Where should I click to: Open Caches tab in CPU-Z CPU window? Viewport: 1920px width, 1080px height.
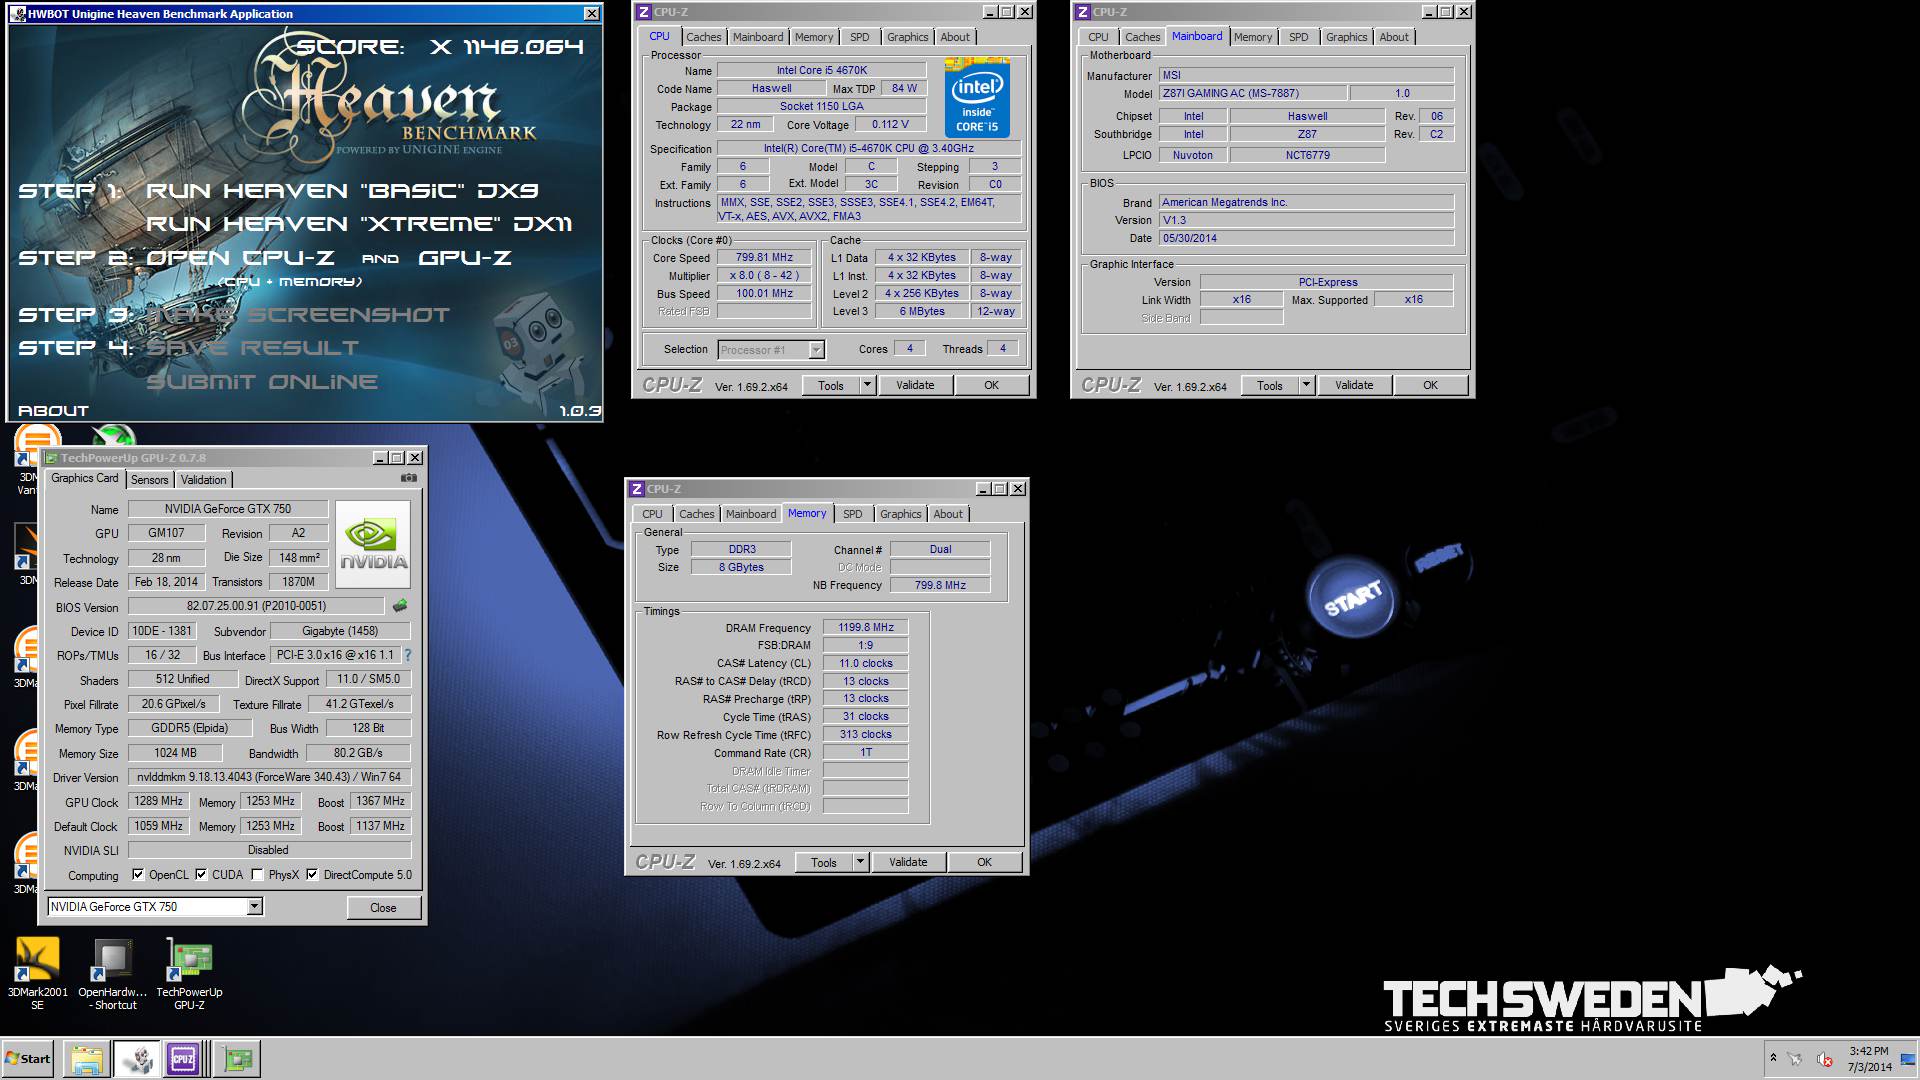pos(704,37)
